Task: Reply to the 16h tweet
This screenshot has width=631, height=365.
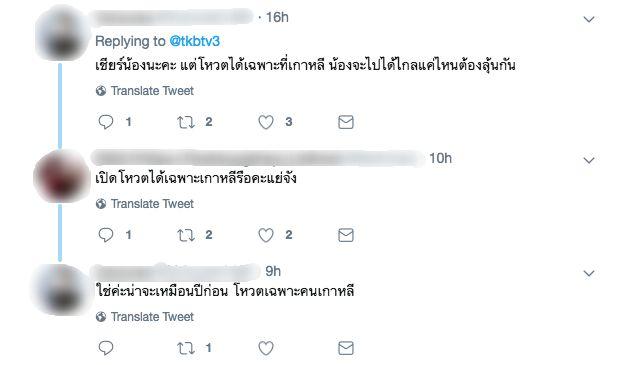Action: (x=106, y=122)
